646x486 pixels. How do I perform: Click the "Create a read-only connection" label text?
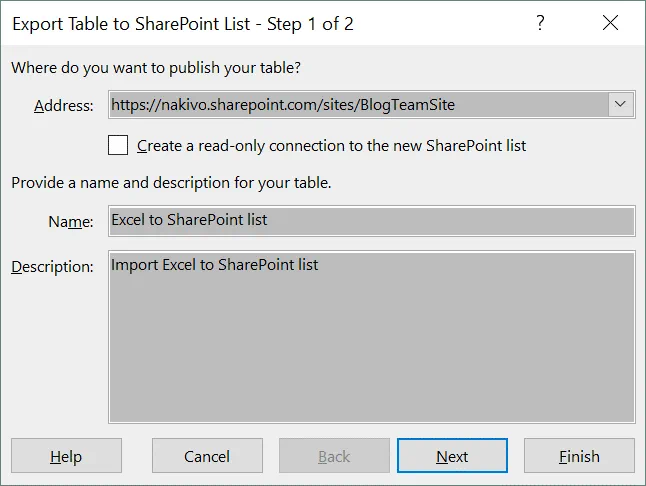[x=331, y=146]
